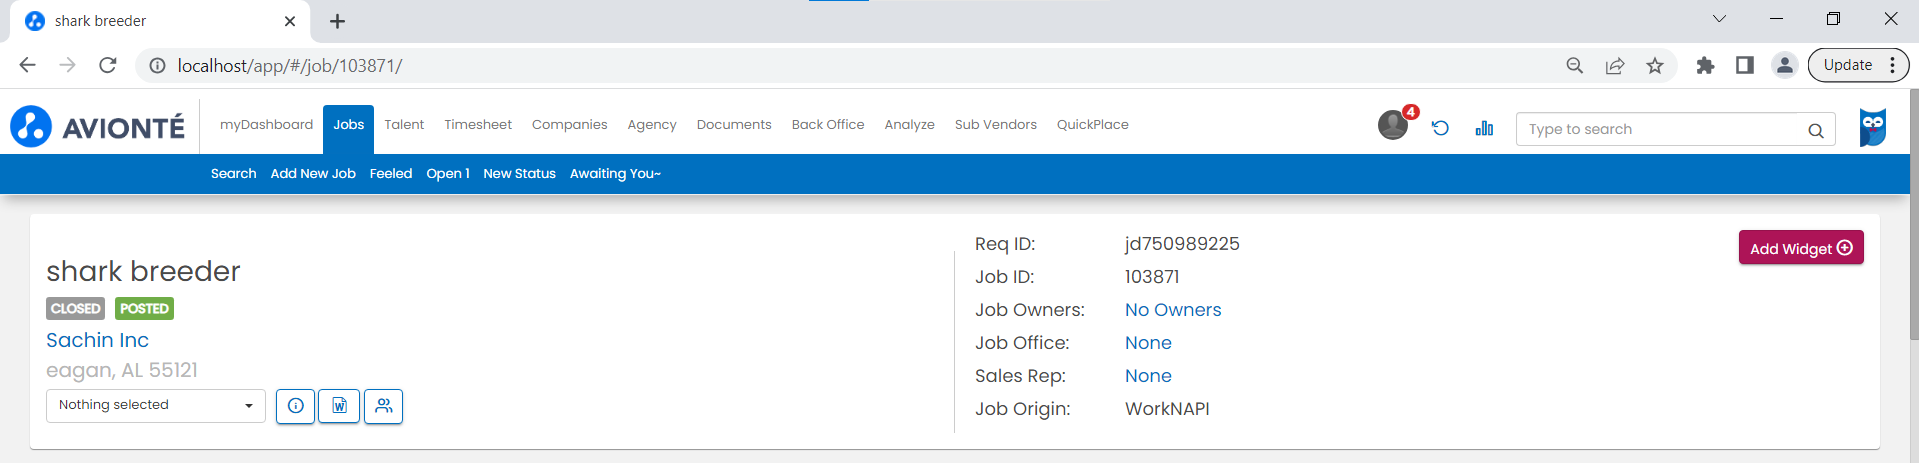
Task: Expand the Awaiting You menu
Action: pos(615,174)
